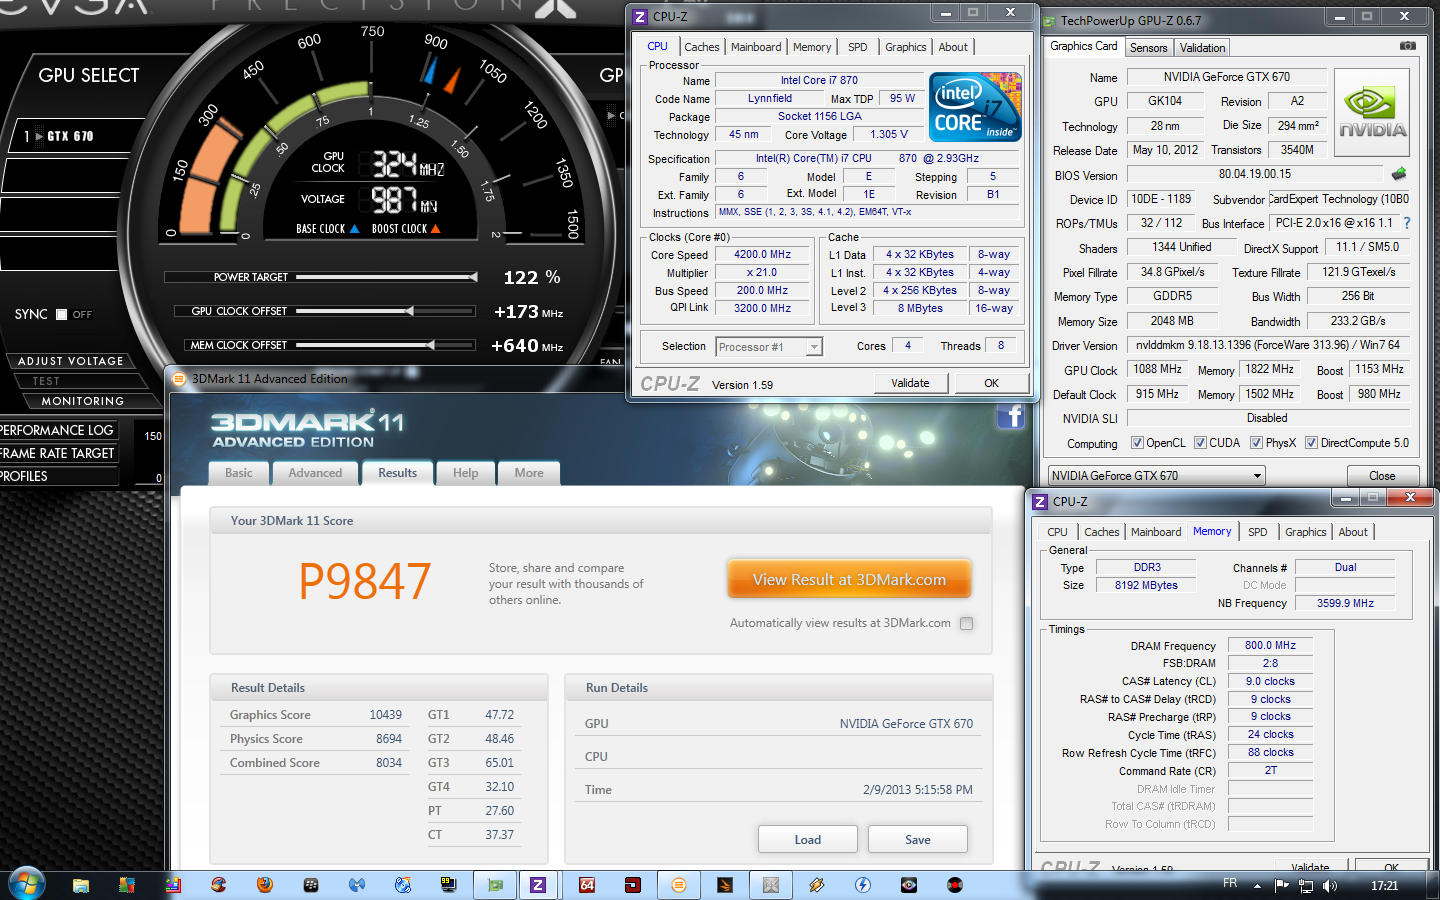Viewport: 1440px width, 900px height.
Task: Click the 17:21 taskbar clock
Action: (1384, 886)
